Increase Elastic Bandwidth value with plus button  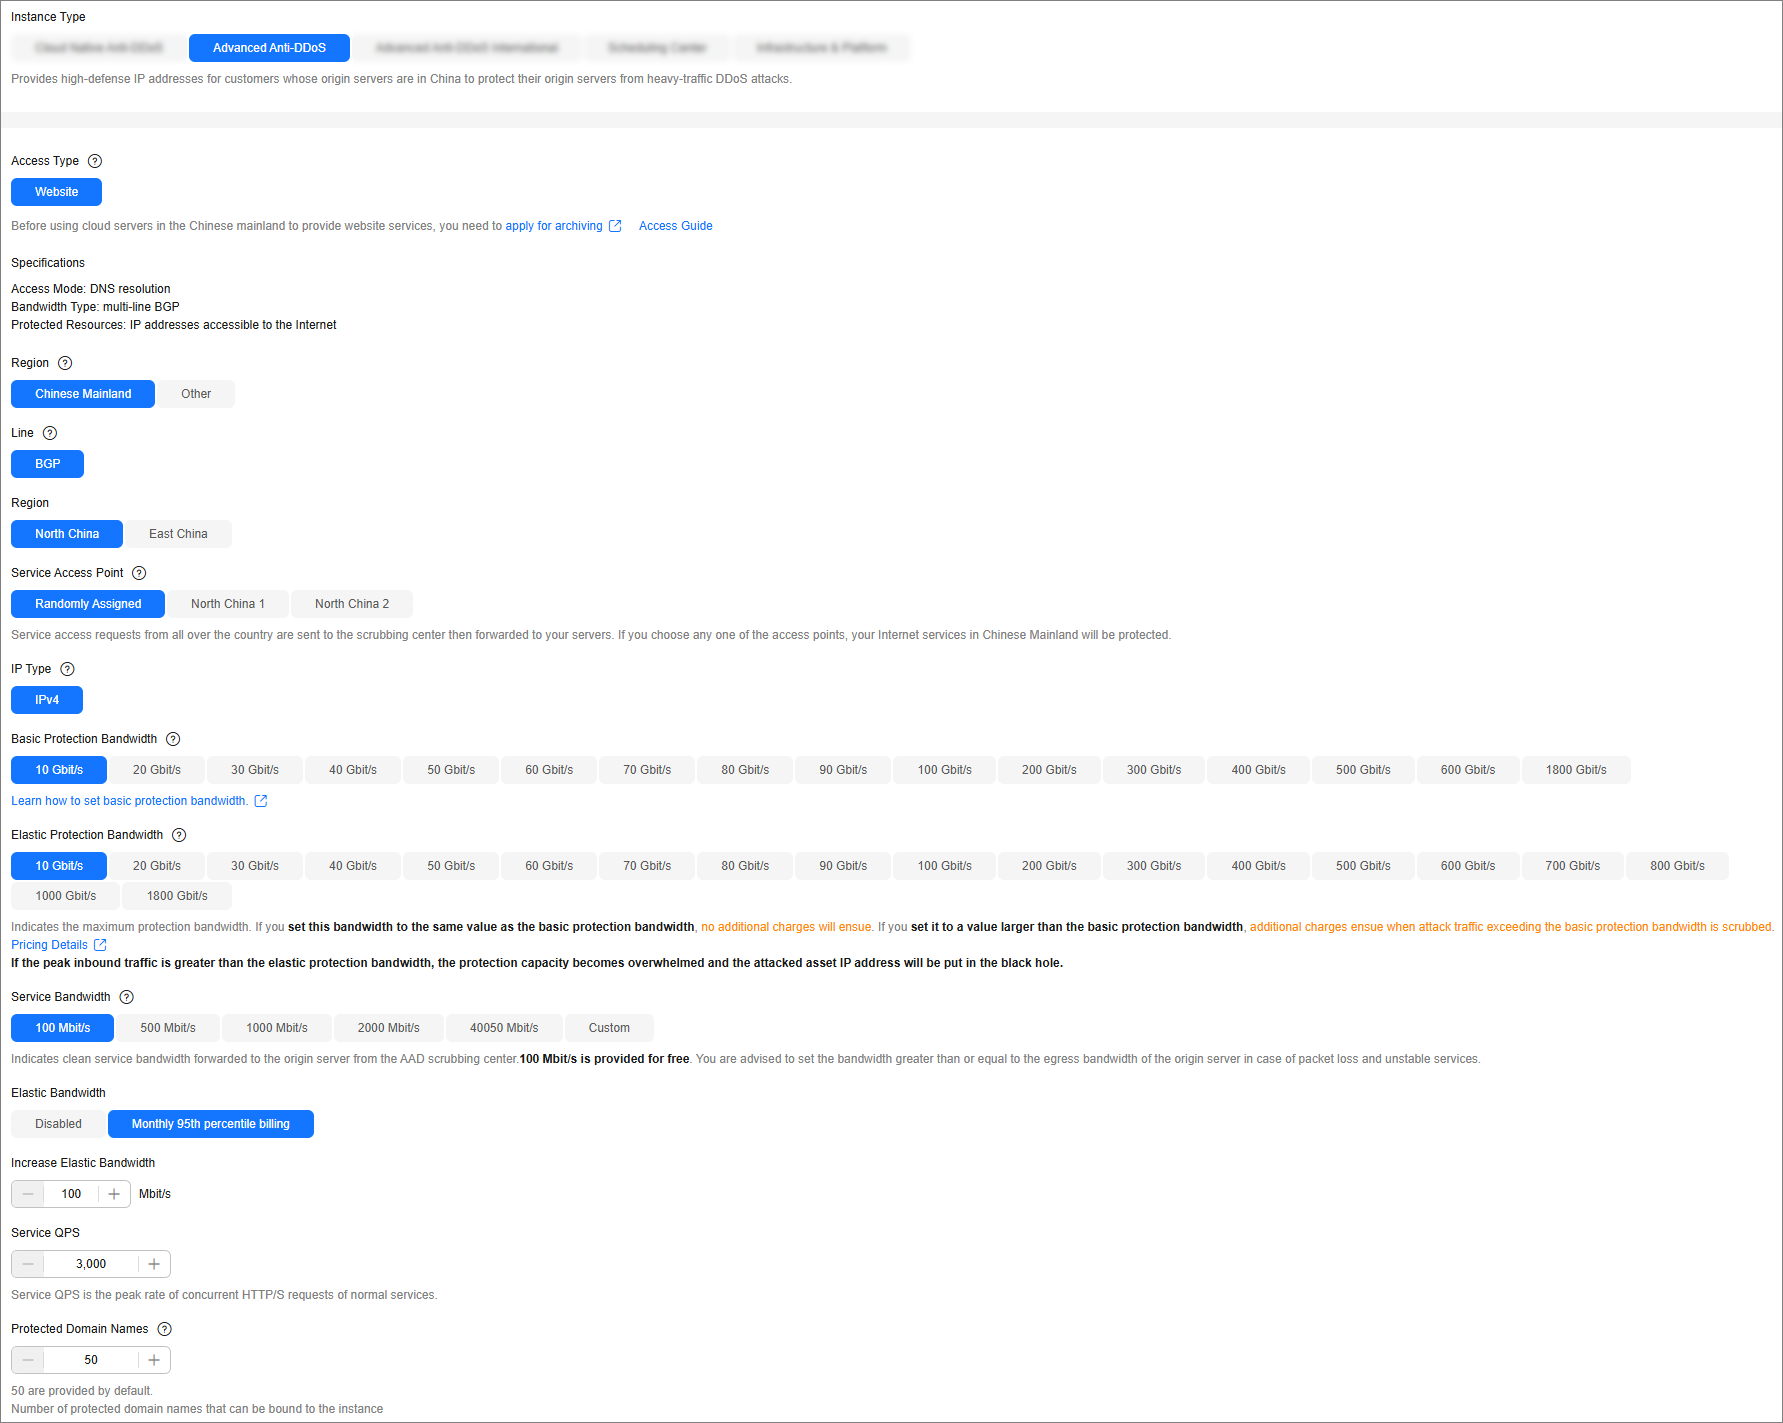click(x=114, y=1194)
